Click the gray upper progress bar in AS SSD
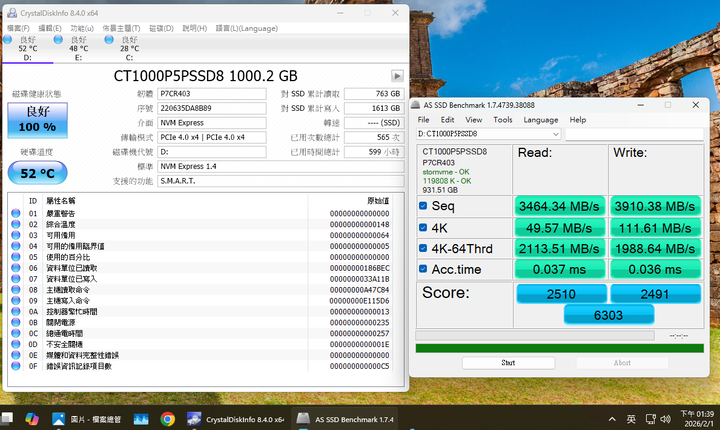 (535, 335)
